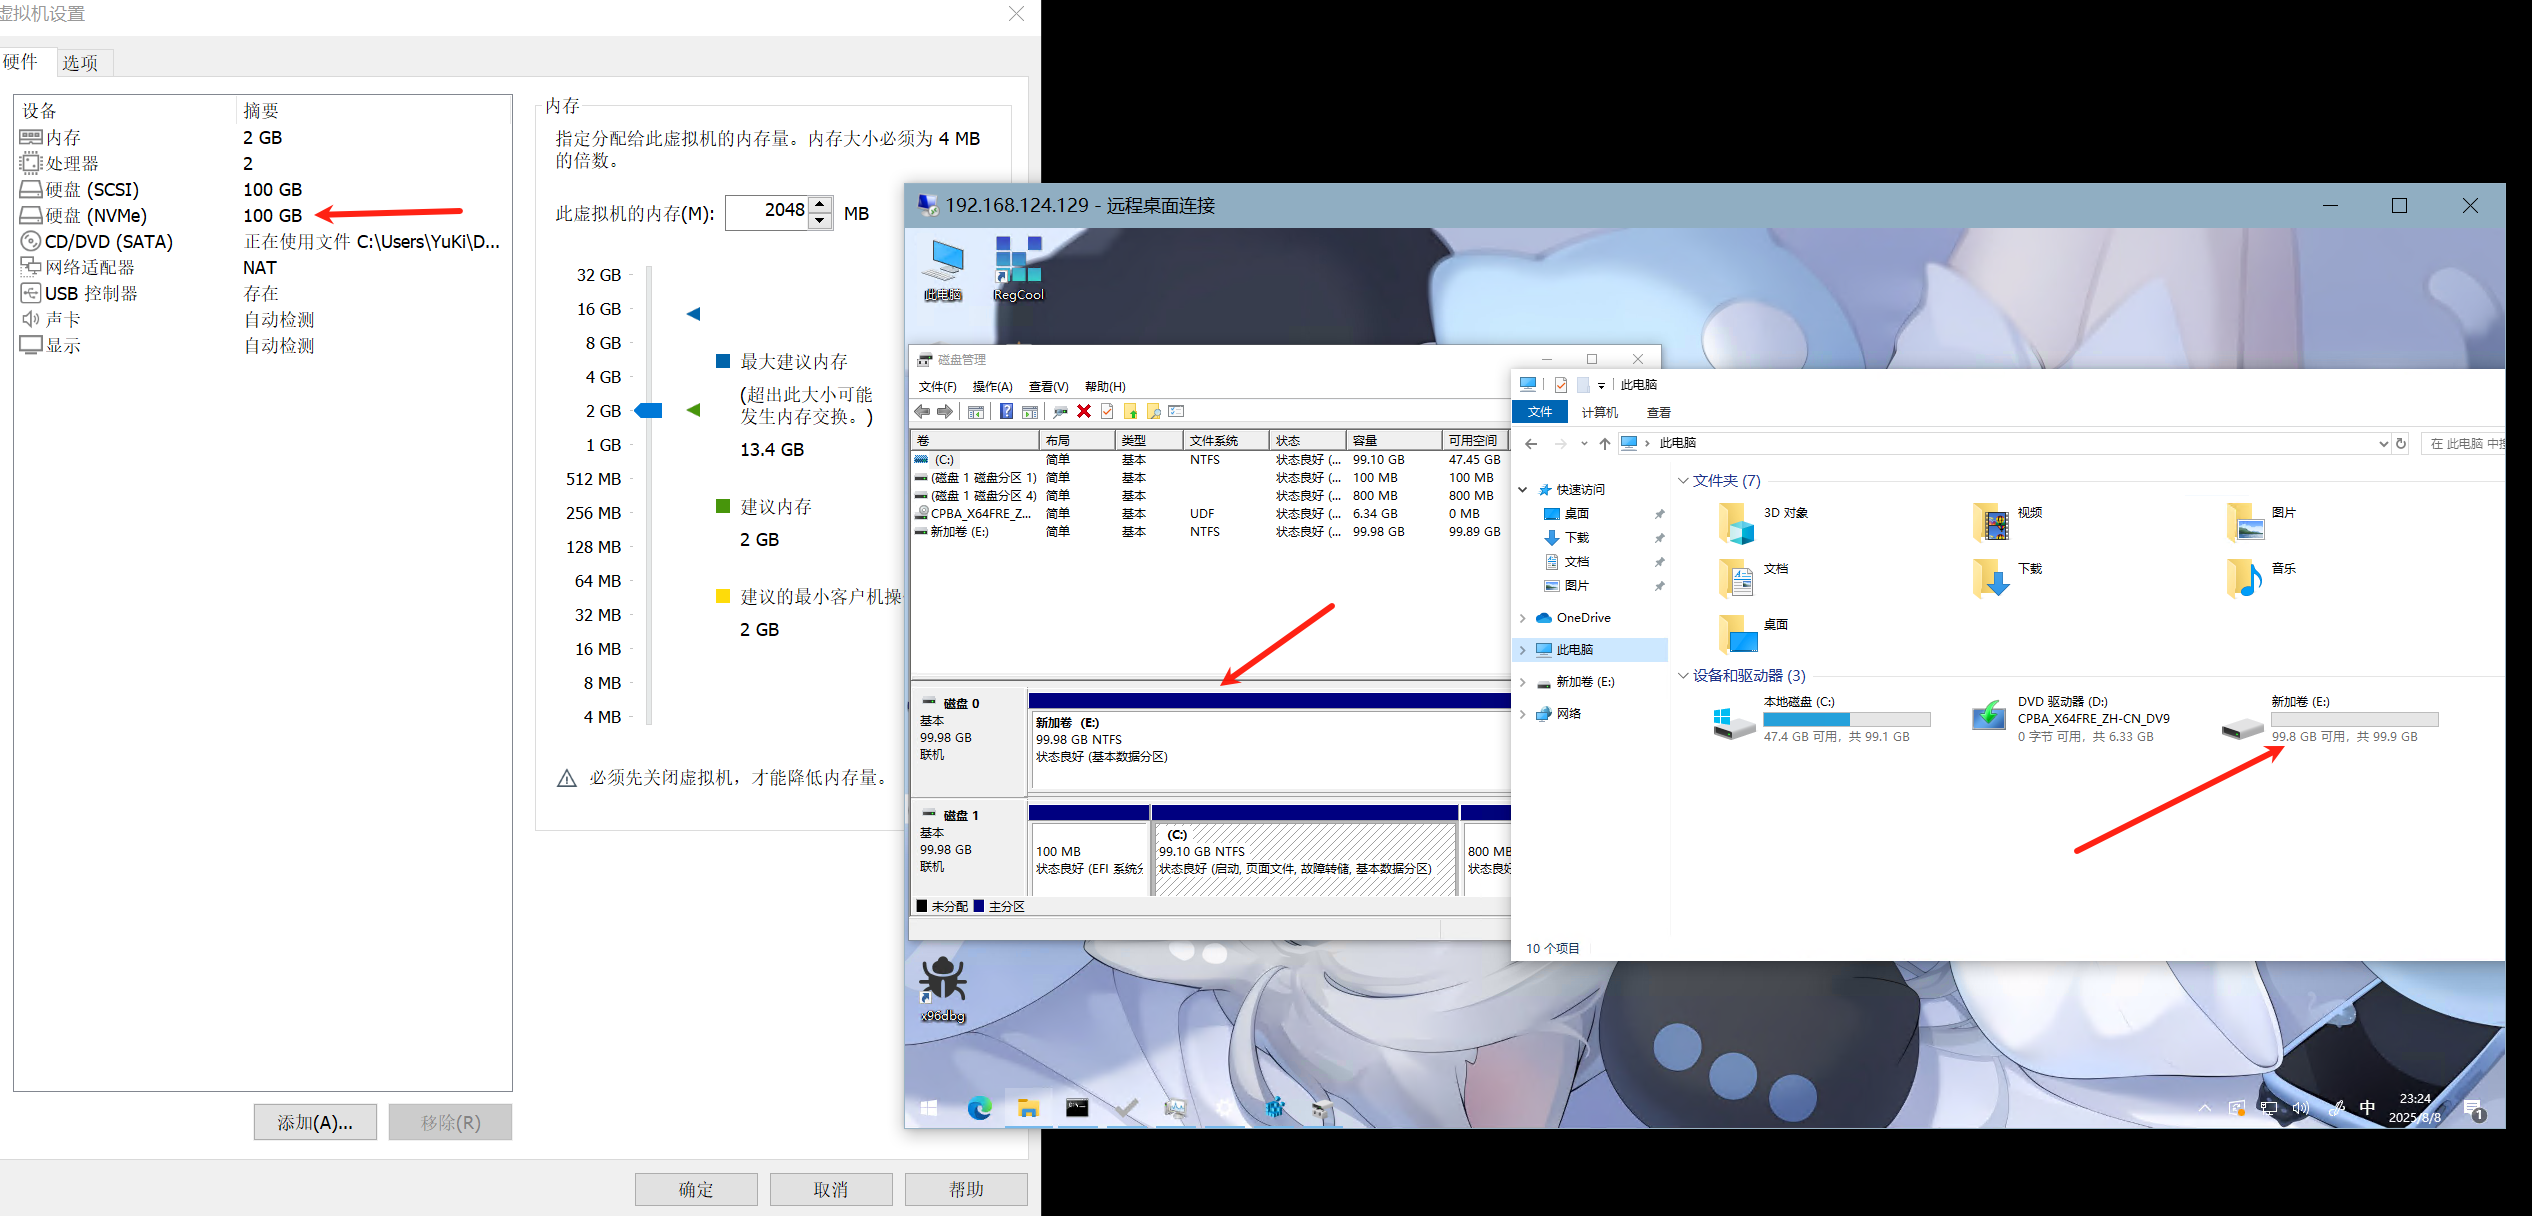
Task: Click the 此虚拟机的内存 input field
Action: point(766,211)
